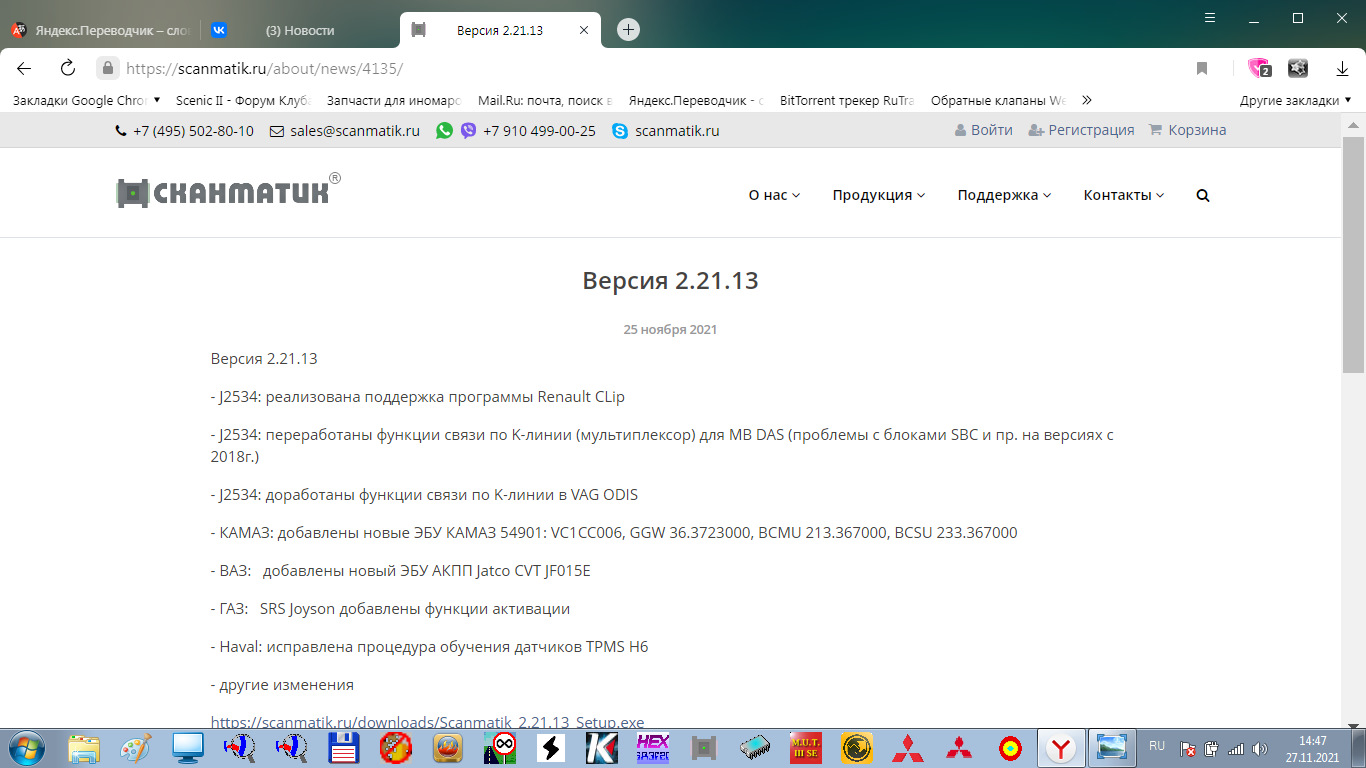Switch to the (3) Новости tab
Screen dimensions: 1366x768
click(300, 29)
